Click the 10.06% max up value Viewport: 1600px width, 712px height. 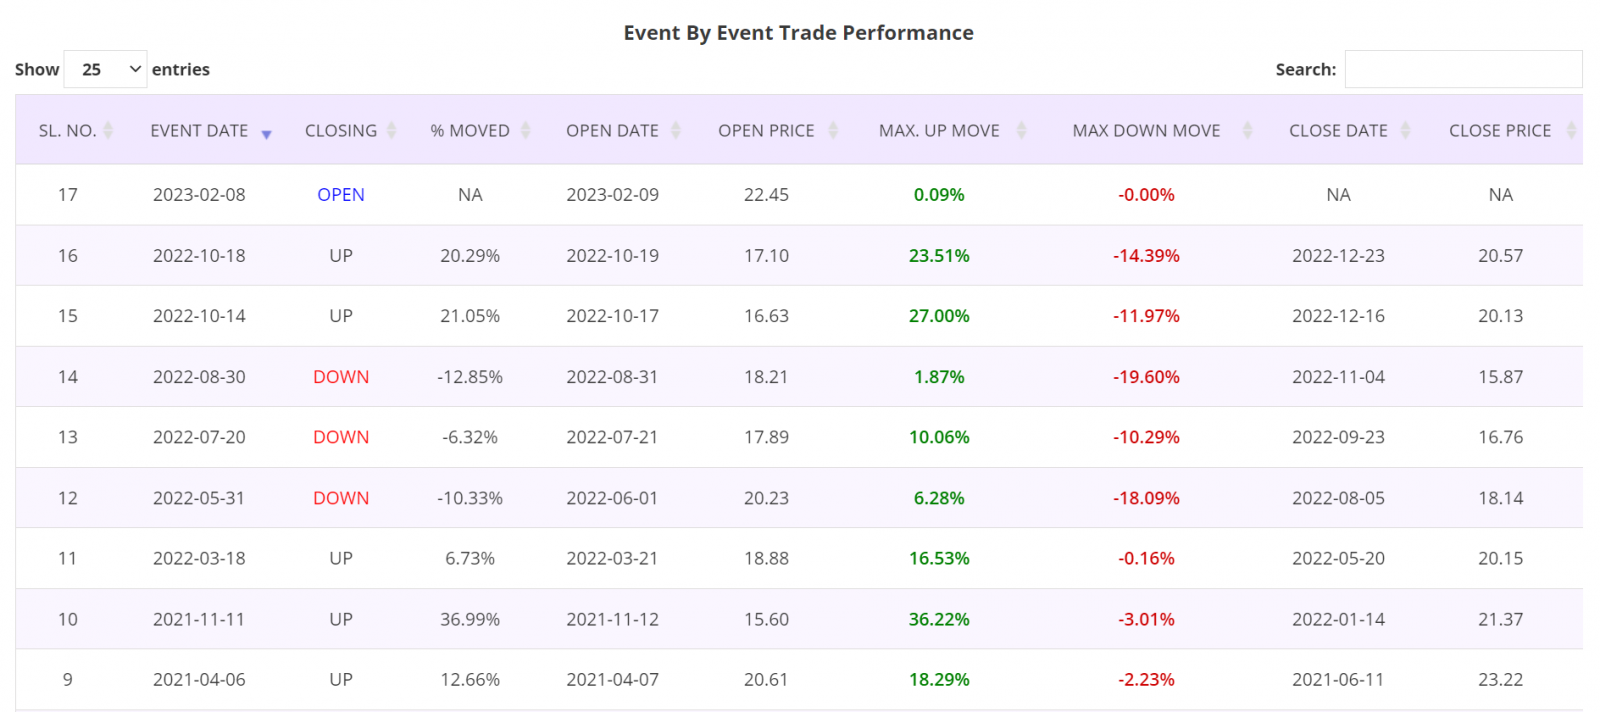click(x=939, y=437)
